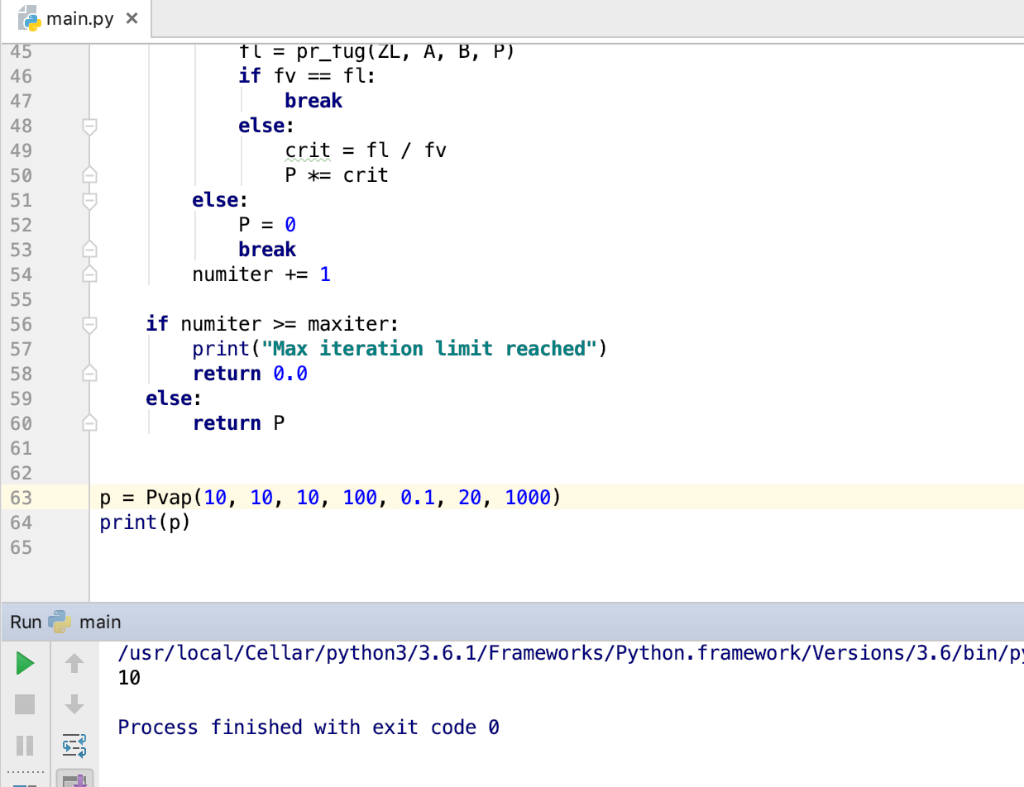Select the main run configuration label

[x=100, y=622]
